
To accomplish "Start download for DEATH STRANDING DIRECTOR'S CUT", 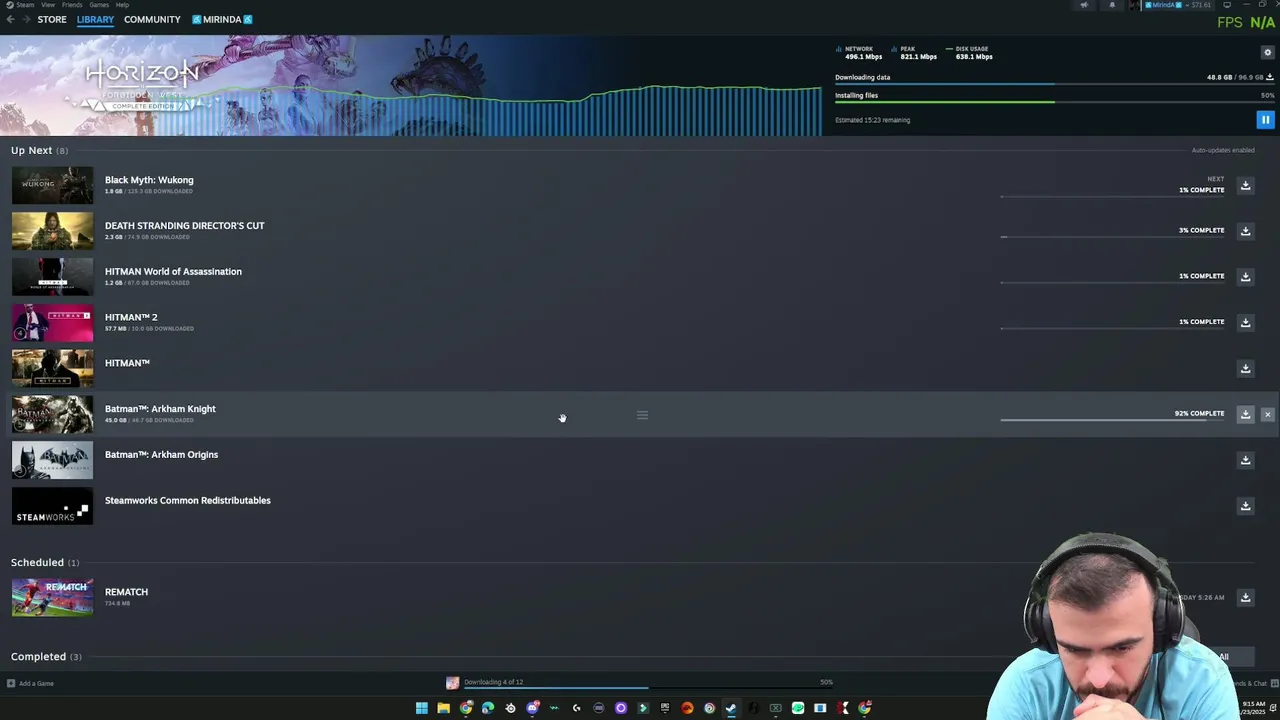I will (1245, 231).
